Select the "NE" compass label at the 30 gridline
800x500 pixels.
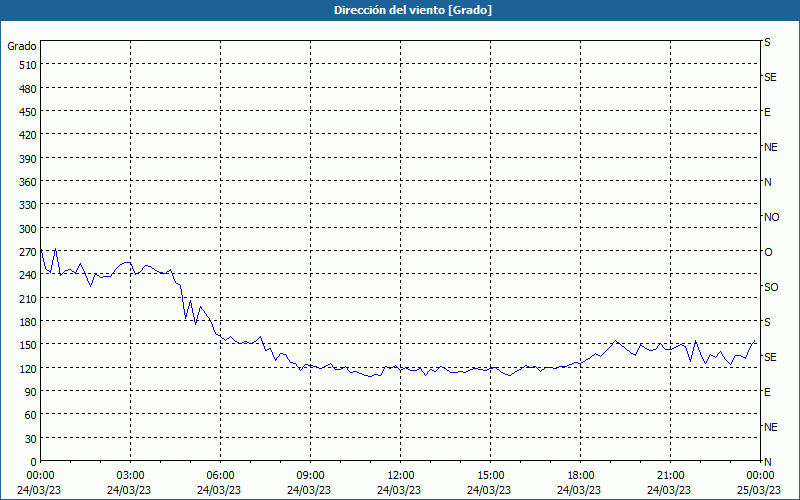[771, 427]
